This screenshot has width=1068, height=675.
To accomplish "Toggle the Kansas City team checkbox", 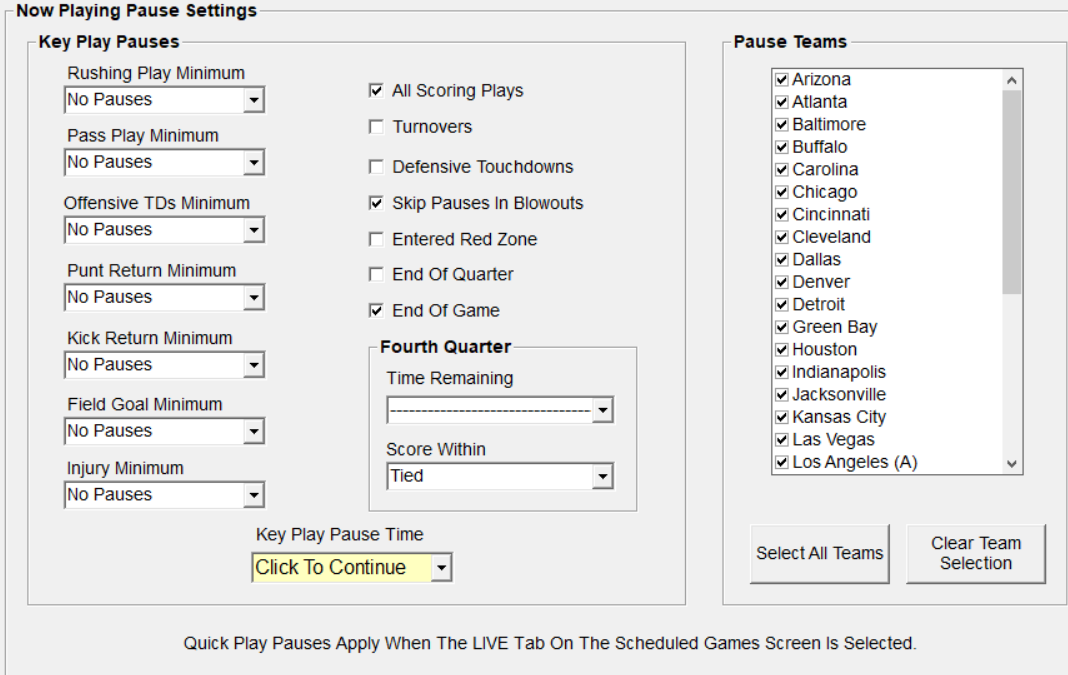I will click(782, 417).
